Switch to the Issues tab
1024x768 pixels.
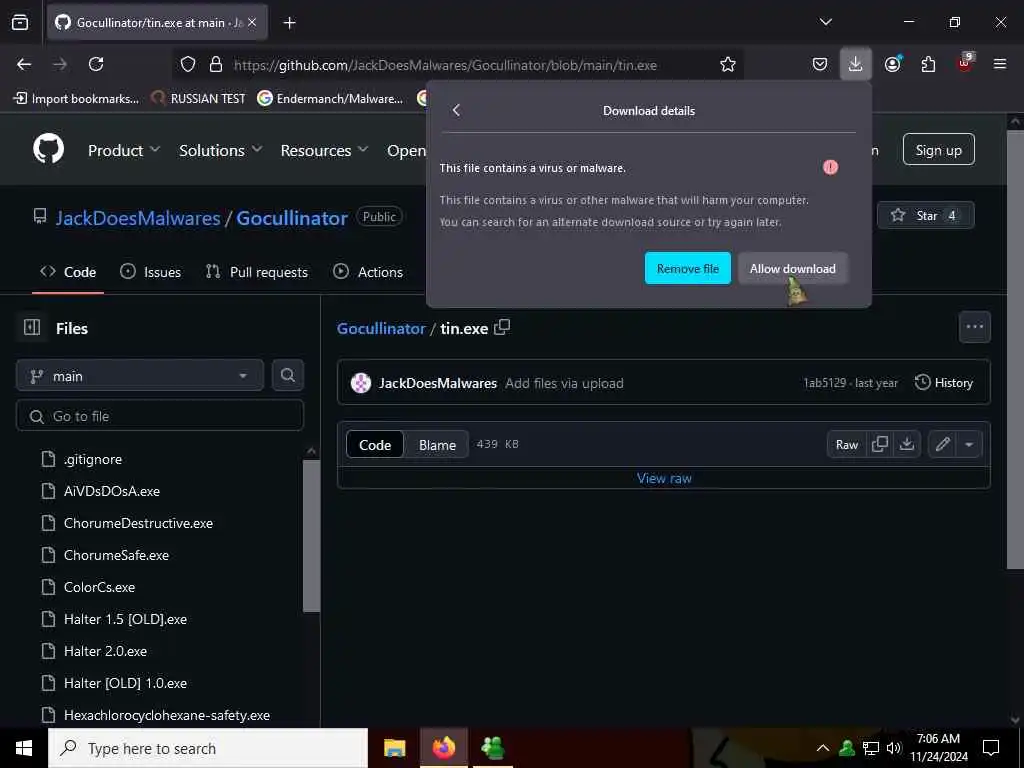[151, 272]
